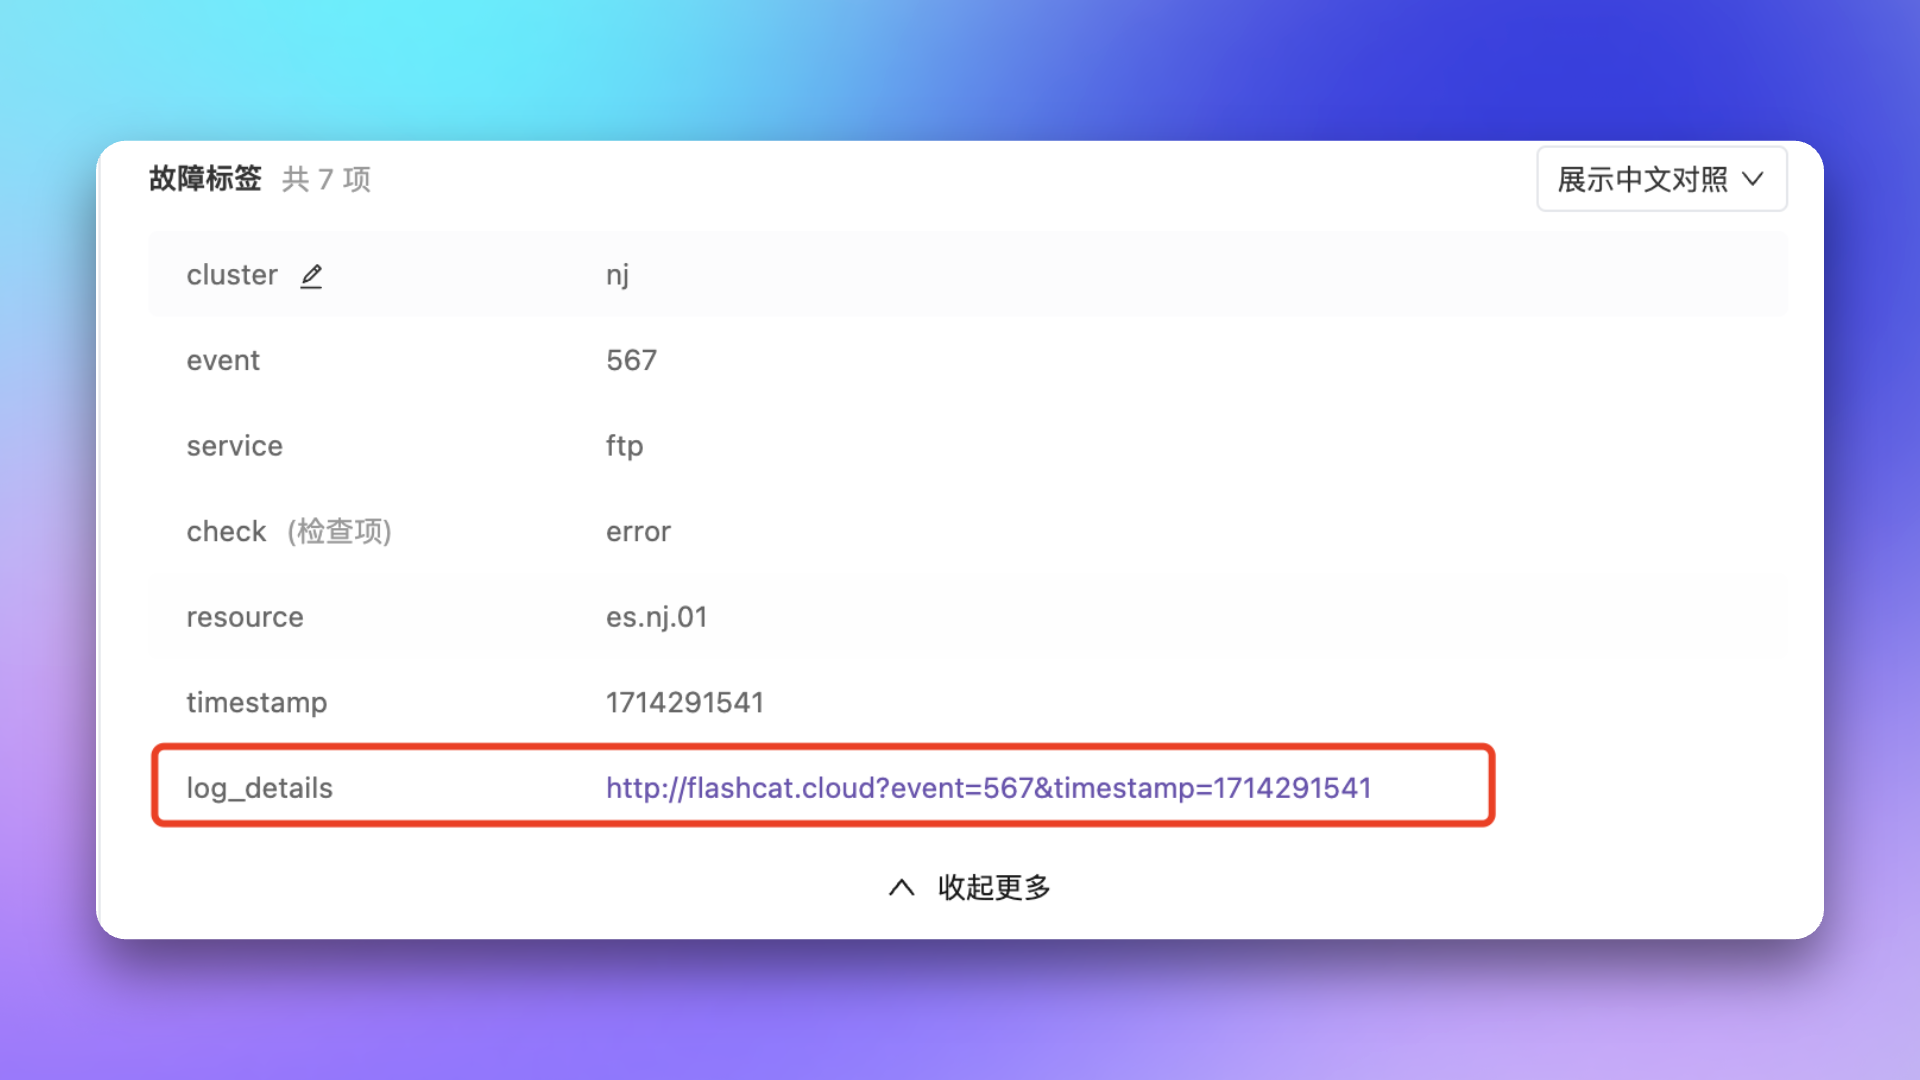Select the service label row
This screenshot has width=1920, height=1080.
coord(968,446)
